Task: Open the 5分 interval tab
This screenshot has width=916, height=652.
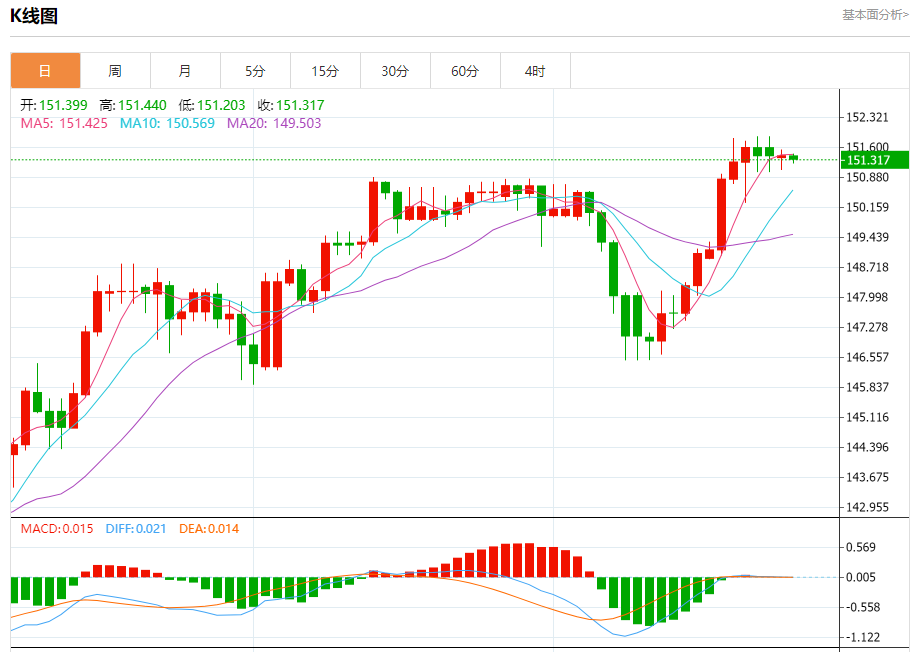Action: point(255,71)
